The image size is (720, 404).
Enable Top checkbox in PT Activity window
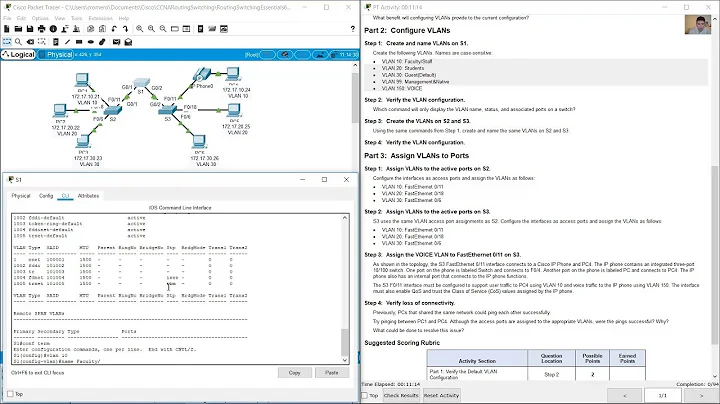click(365, 395)
